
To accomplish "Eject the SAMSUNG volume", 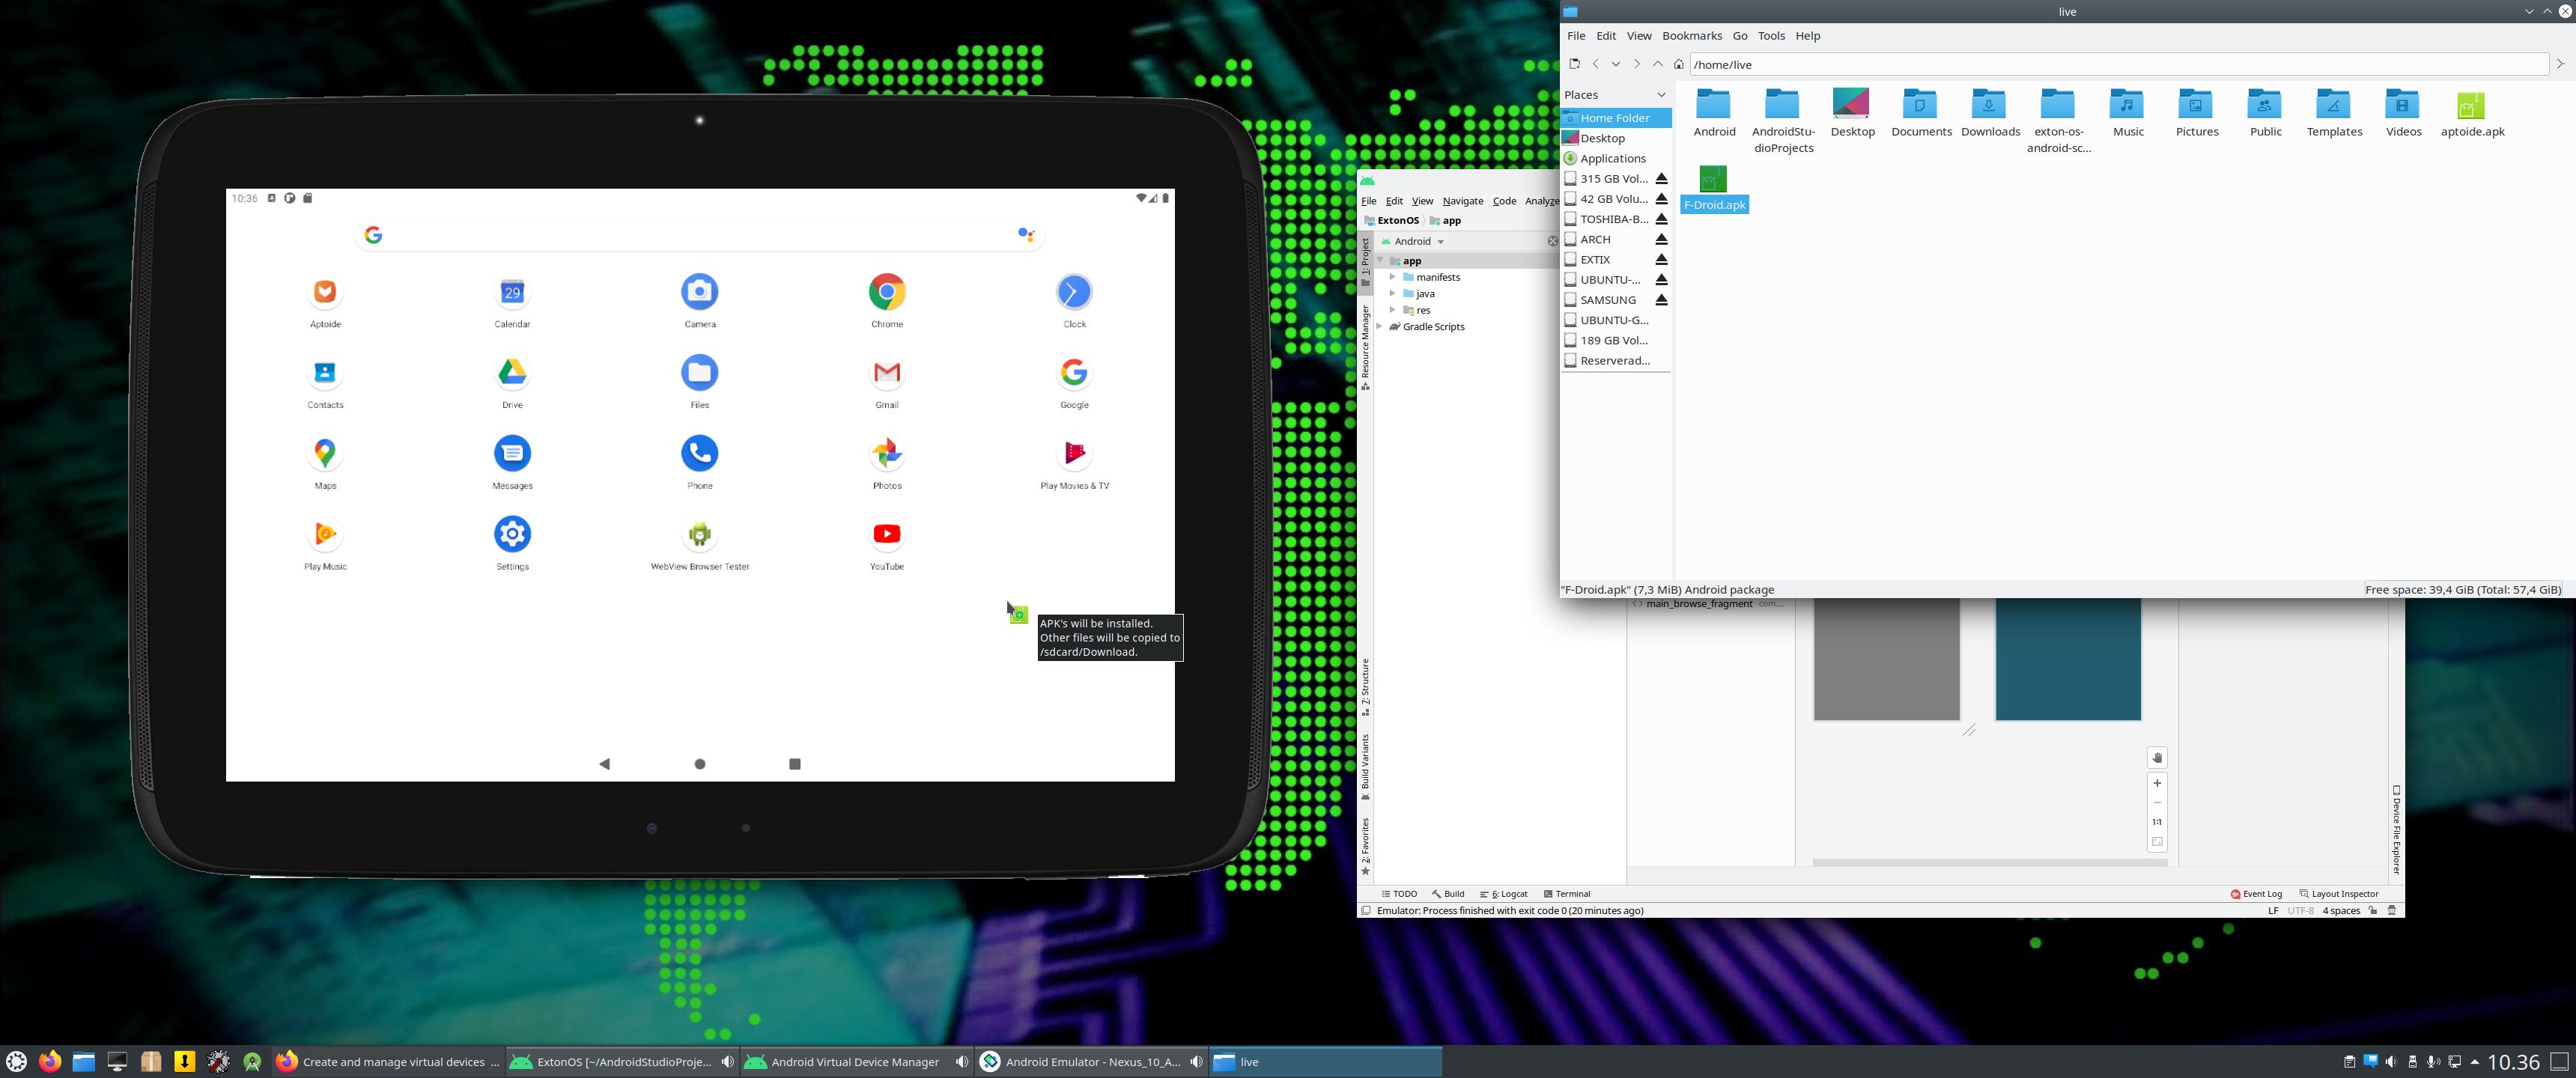I will pos(1661,300).
